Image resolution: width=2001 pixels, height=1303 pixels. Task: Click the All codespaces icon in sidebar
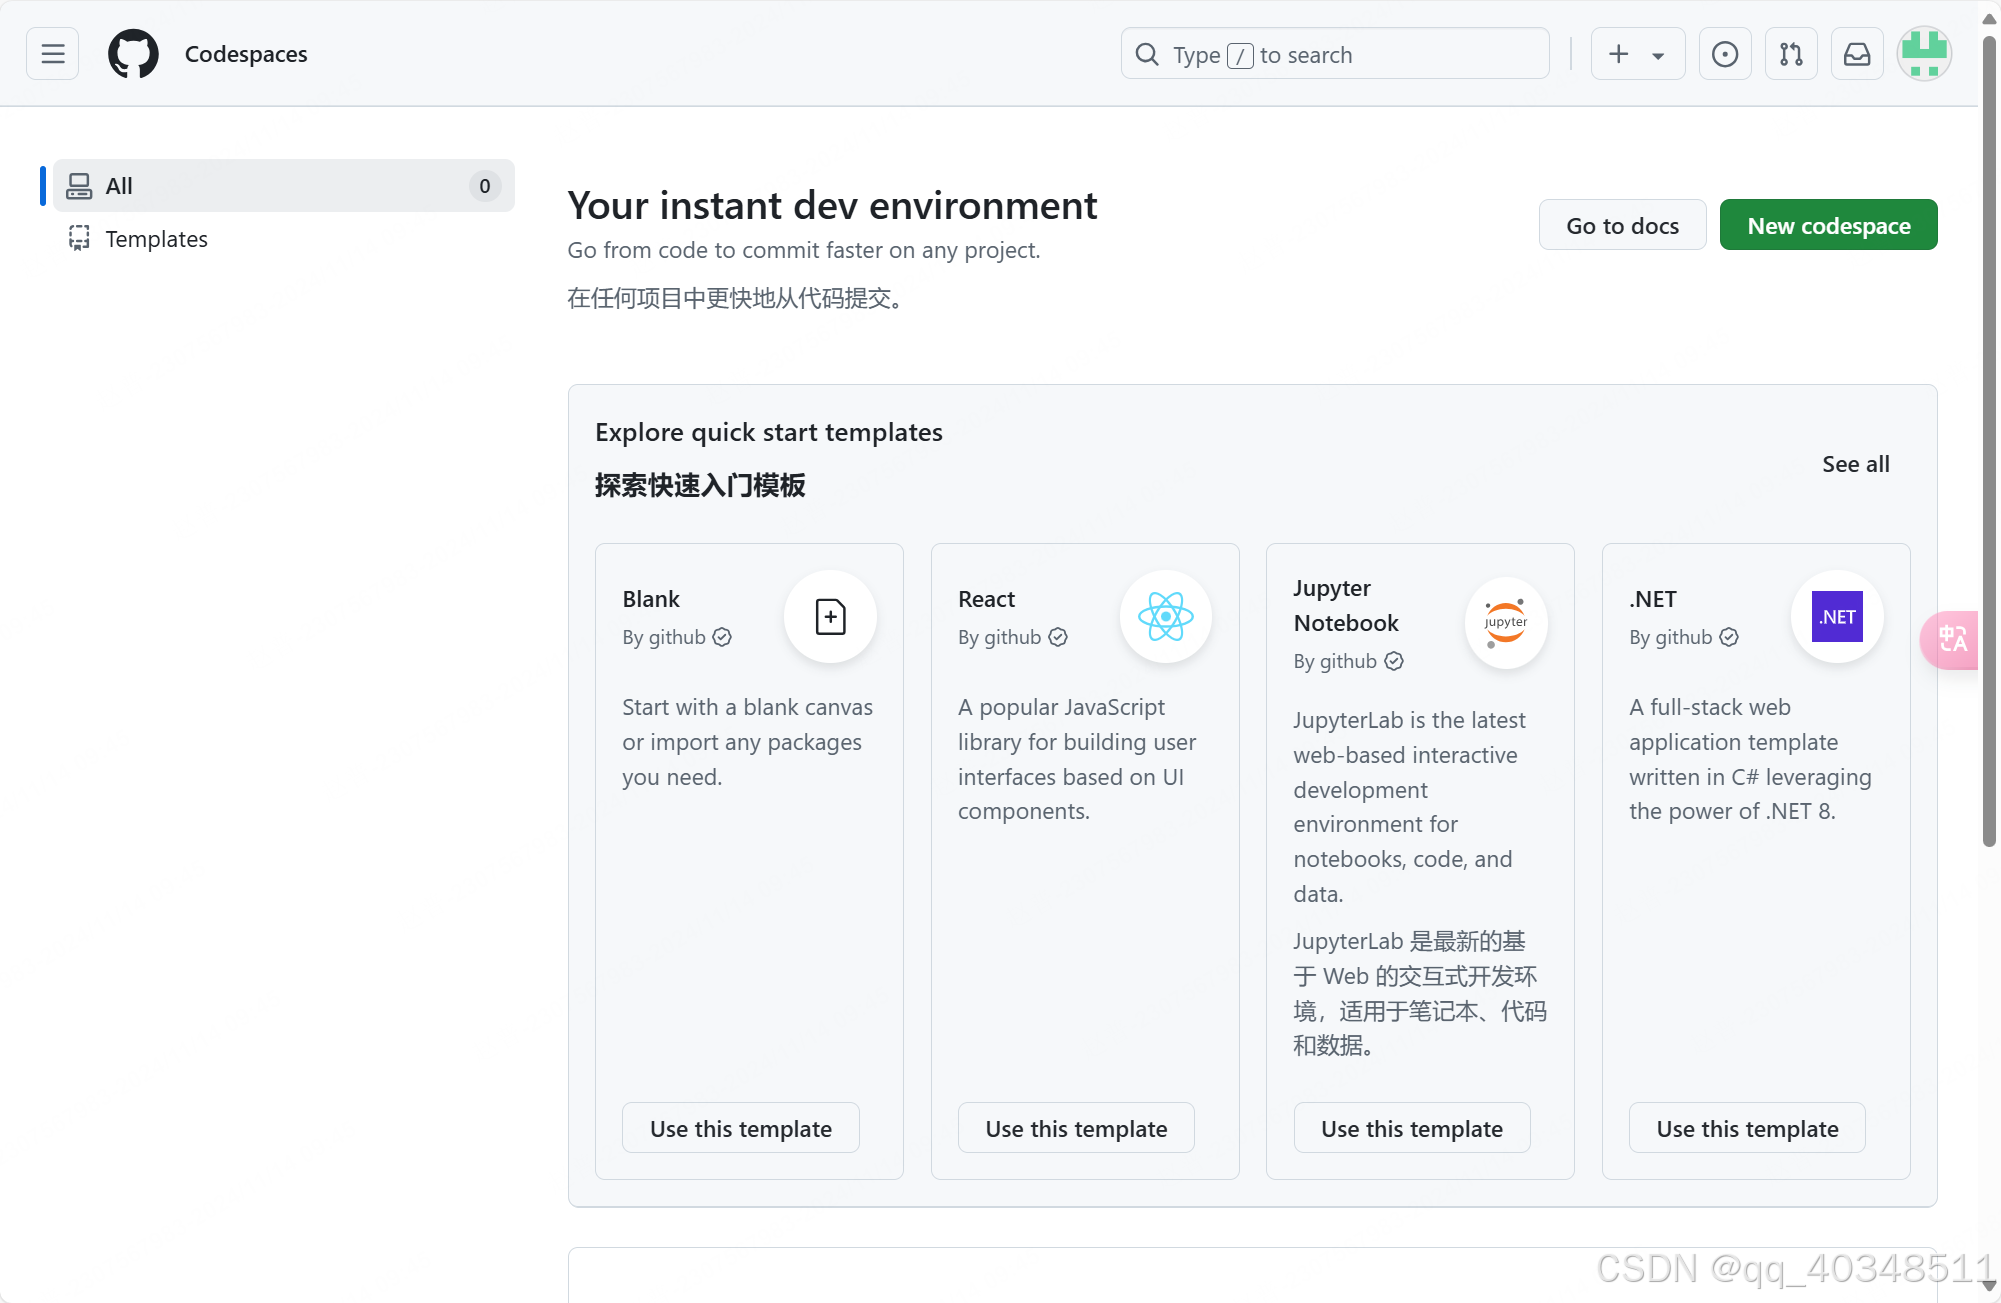[x=79, y=186]
